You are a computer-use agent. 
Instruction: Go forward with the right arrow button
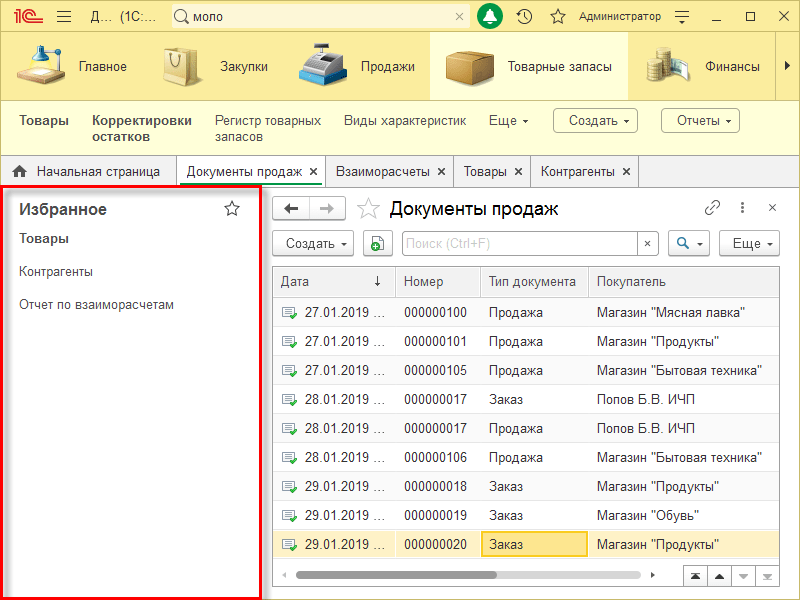tap(327, 208)
